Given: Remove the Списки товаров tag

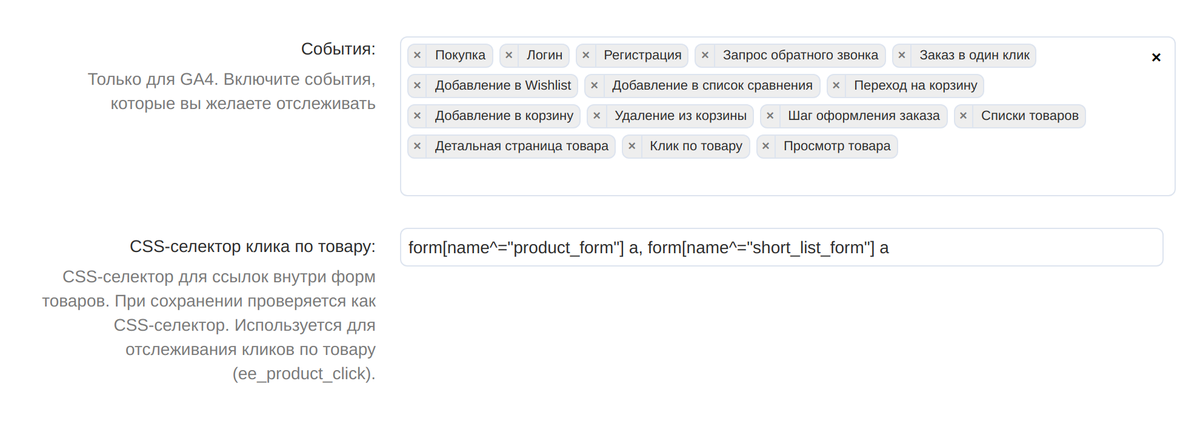Looking at the screenshot, I should pos(963,116).
